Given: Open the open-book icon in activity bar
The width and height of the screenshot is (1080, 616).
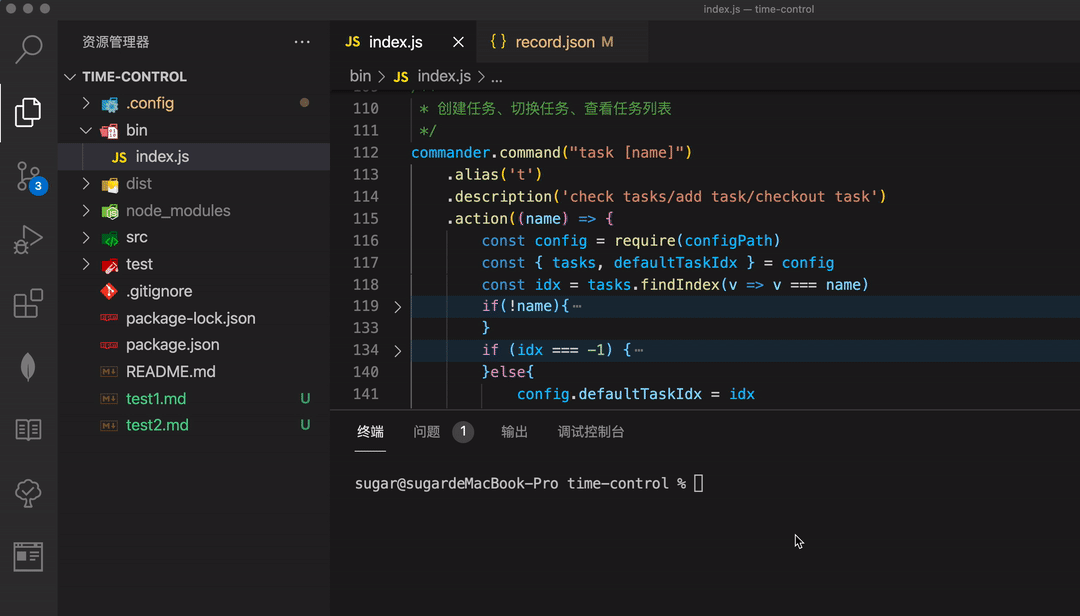Looking at the screenshot, I should coord(28,429).
